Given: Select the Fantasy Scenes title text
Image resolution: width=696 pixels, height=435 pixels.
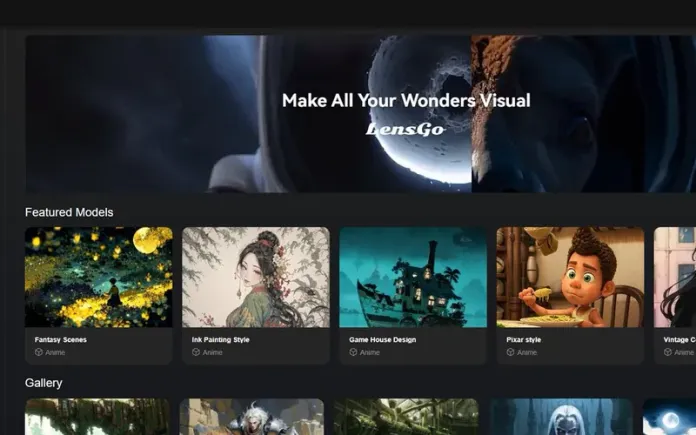Looking at the screenshot, I should [x=60, y=340].
